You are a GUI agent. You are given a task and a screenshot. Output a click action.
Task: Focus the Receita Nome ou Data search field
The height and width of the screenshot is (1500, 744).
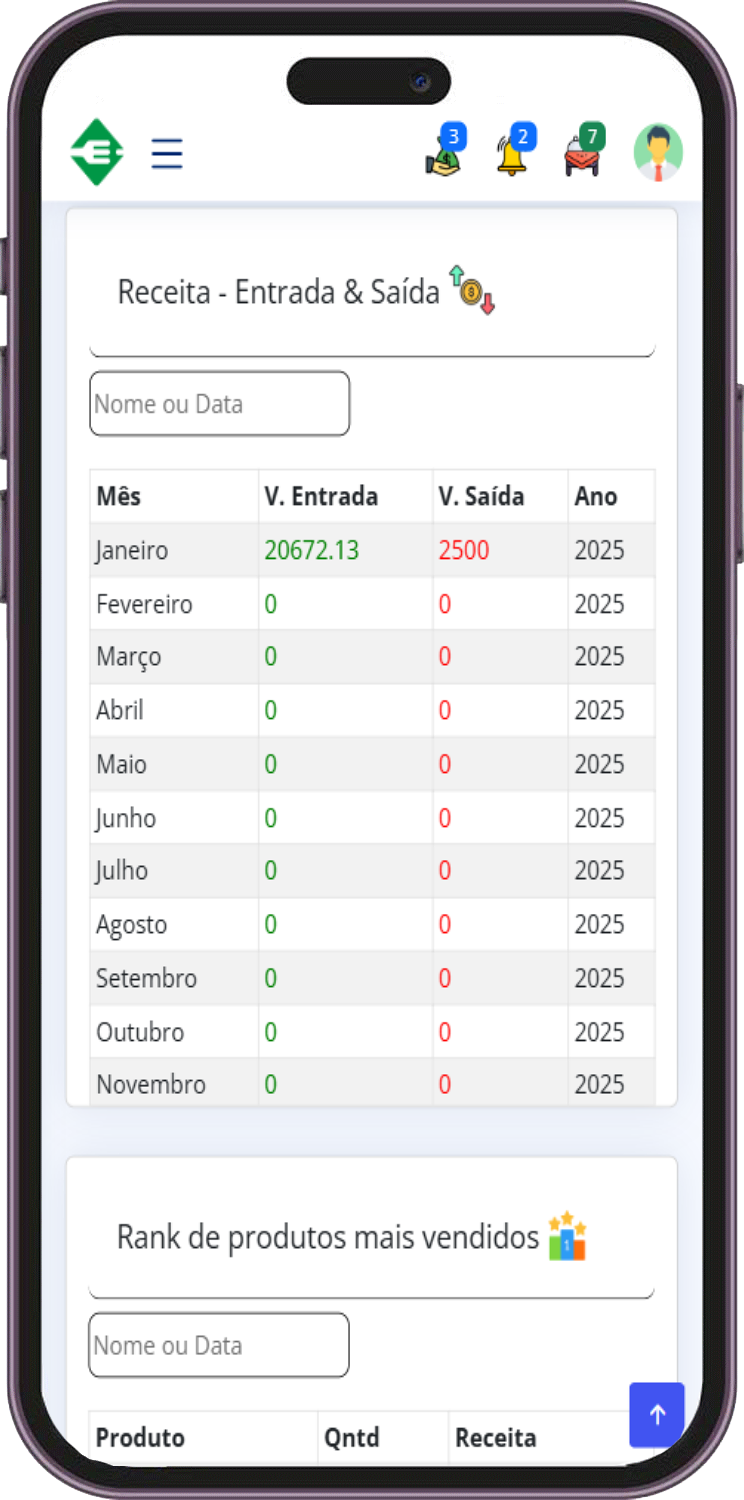220,404
